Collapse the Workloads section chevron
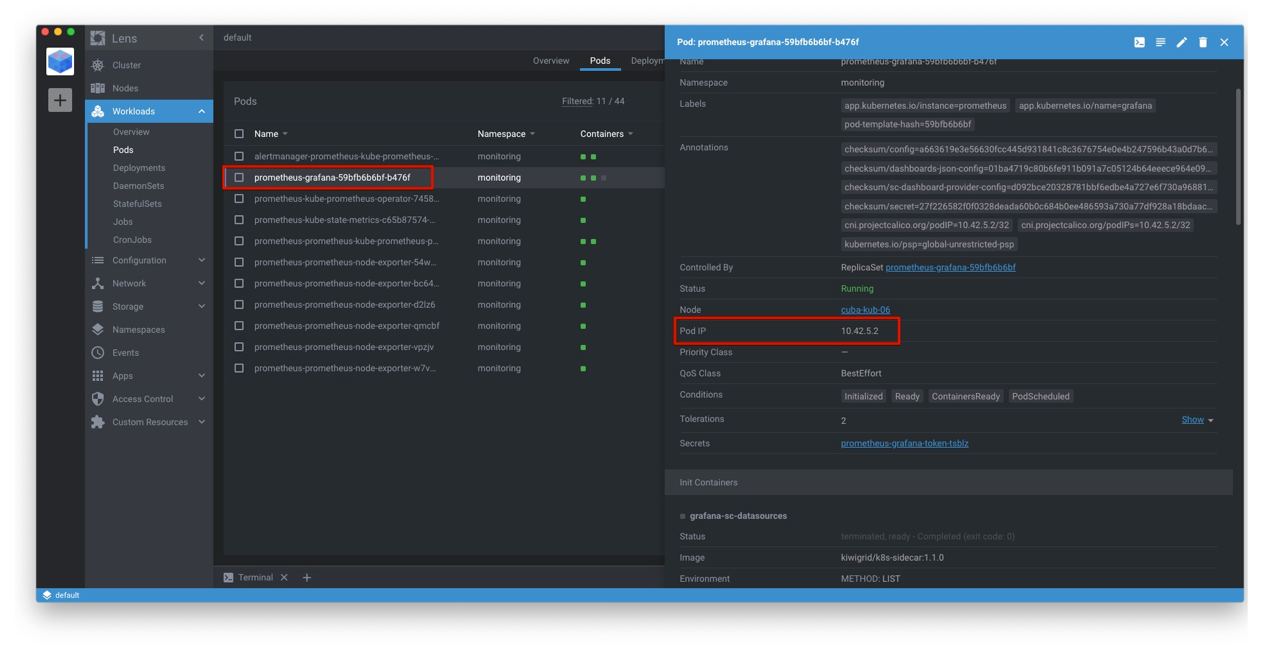Image resolution: width=1280 pixels, height=650 pixels. (201, 111)
